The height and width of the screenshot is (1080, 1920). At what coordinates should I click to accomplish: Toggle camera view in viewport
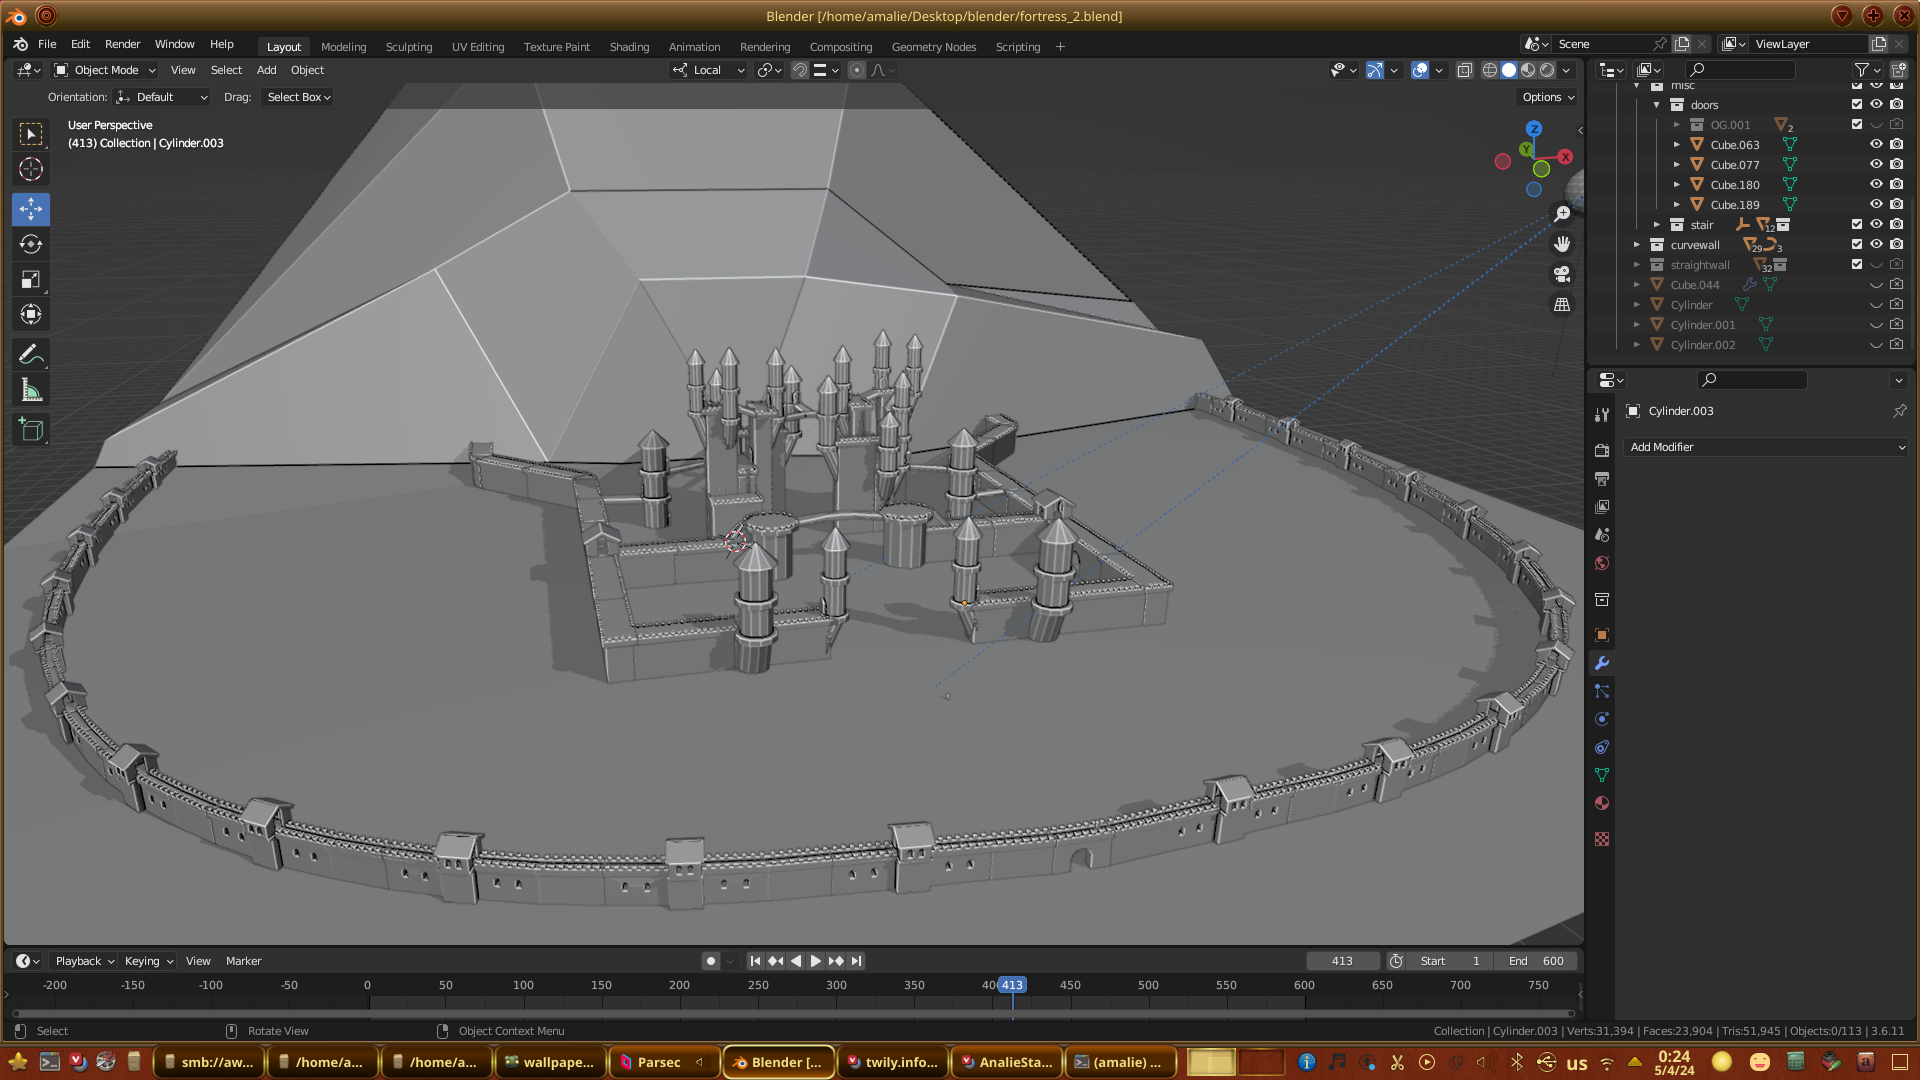pos(1562,274)
